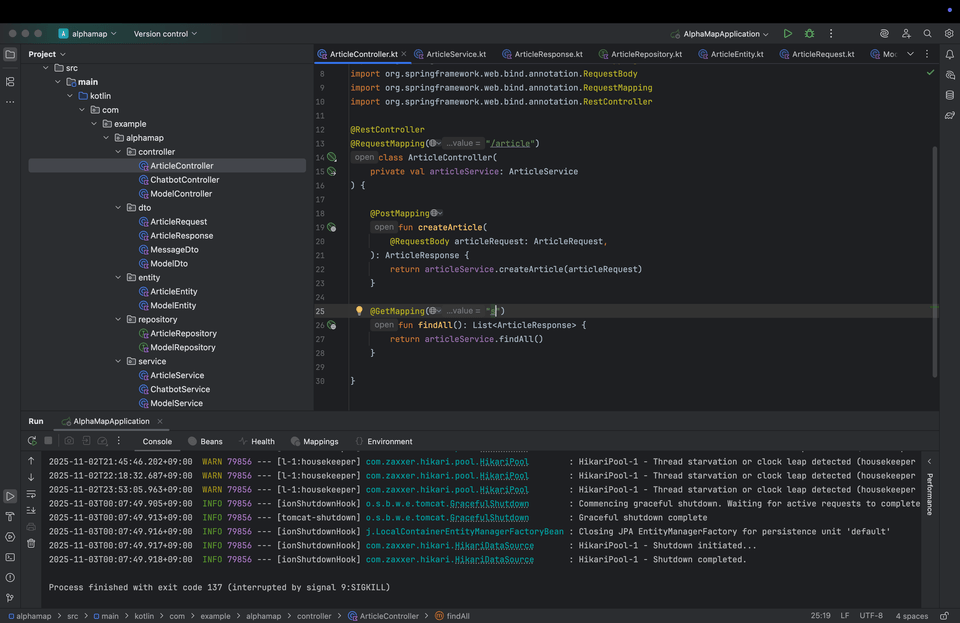Run AlphaMapApplication with the green play button
The height and width of the screenshot is (623, 960).
tap(788, 33)
